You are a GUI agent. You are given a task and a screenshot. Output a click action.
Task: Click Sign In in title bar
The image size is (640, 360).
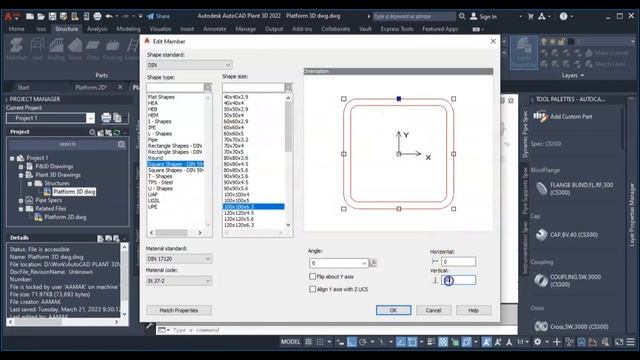[x=484, y=16]
